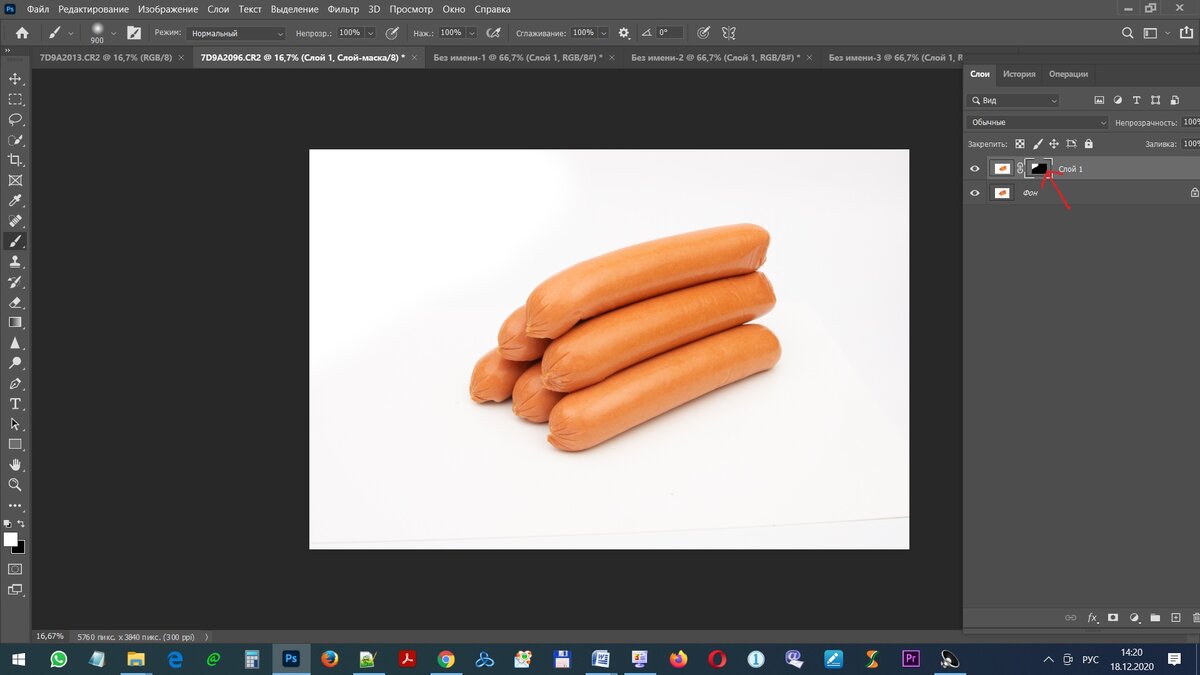
Task: Select the Hand tool
Action: point(15,465)
